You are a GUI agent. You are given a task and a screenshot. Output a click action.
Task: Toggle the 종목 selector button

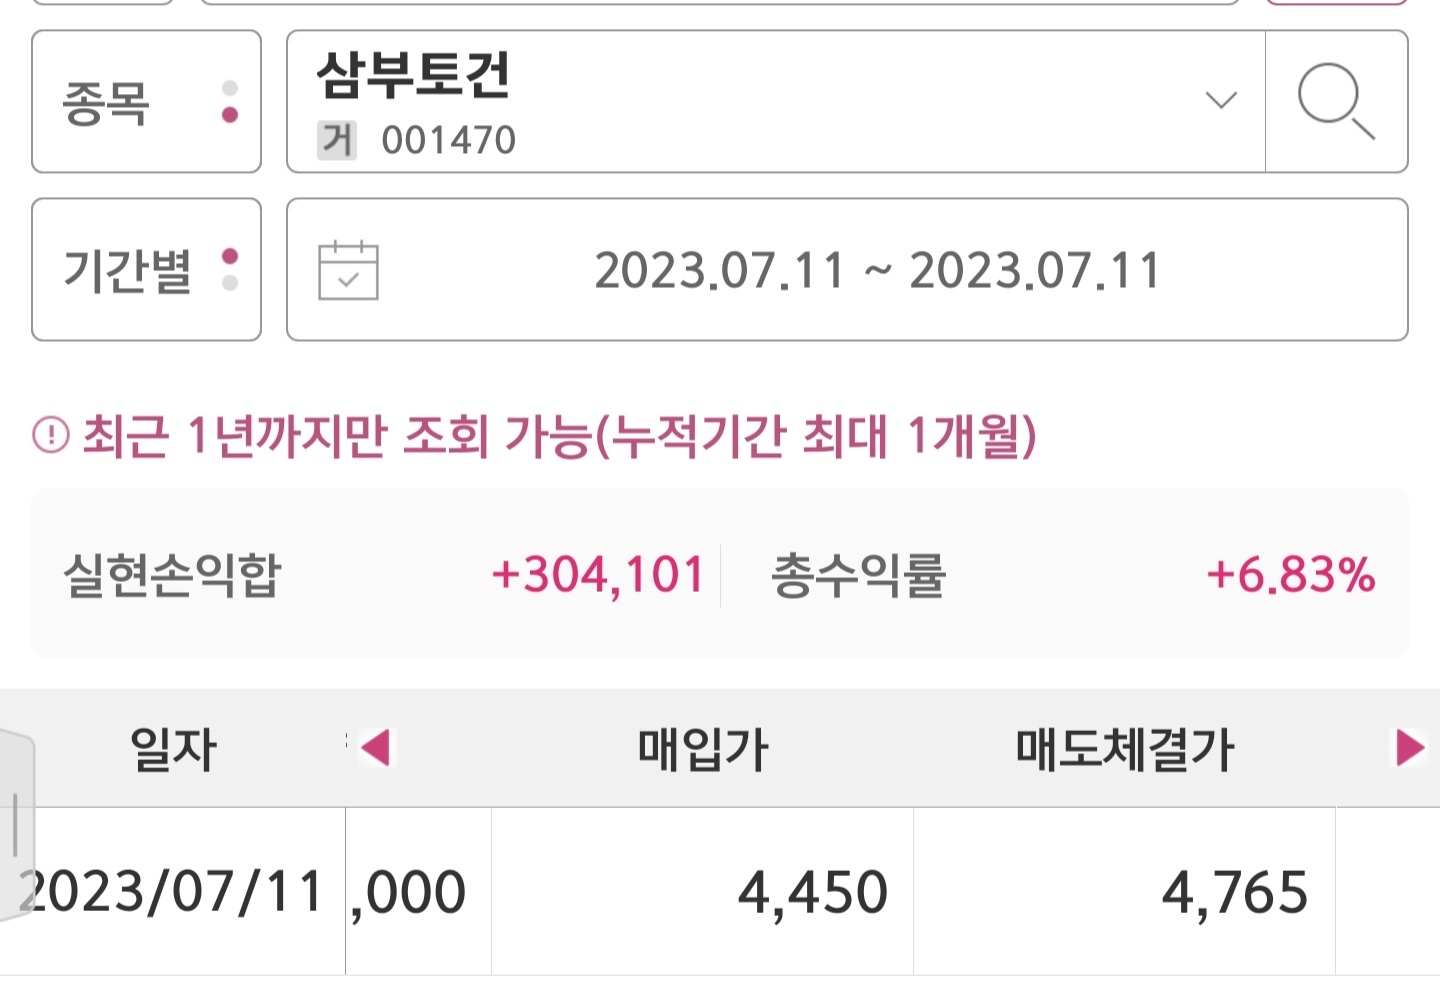pos(146,101)
